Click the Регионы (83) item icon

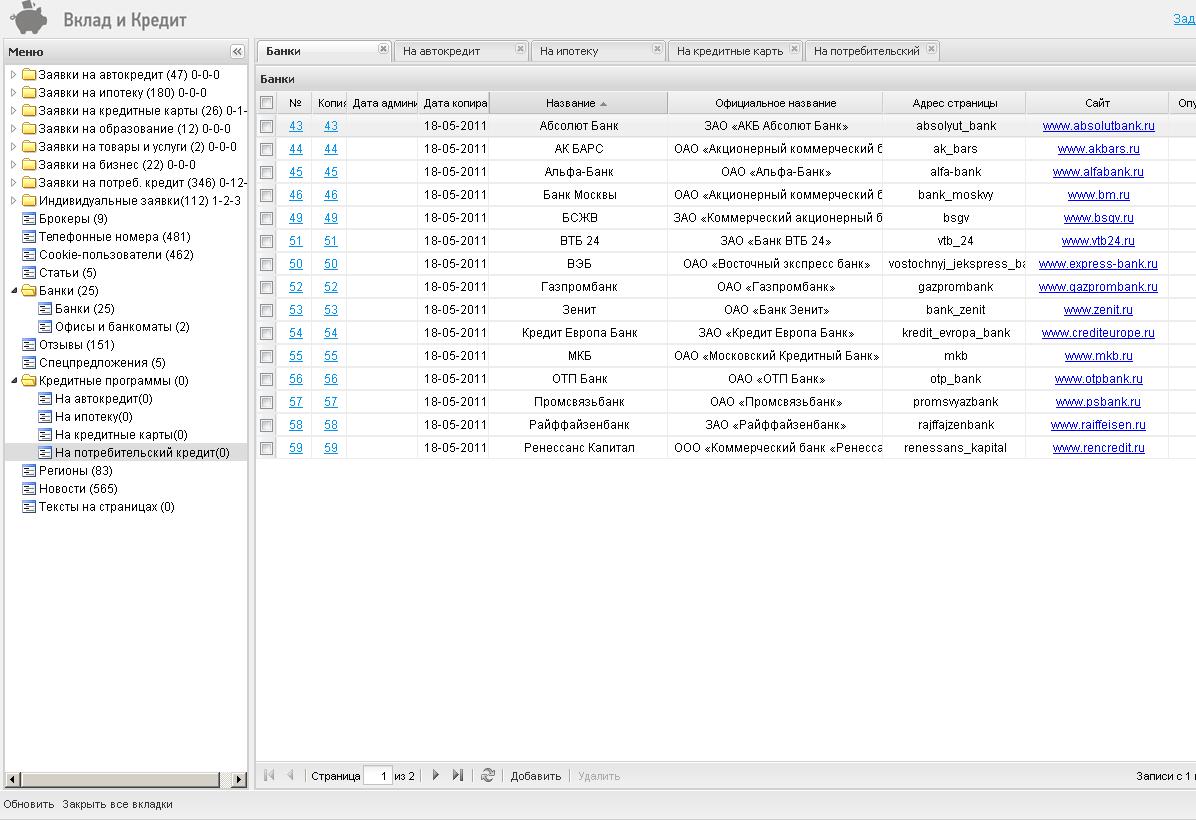point(29,471)
